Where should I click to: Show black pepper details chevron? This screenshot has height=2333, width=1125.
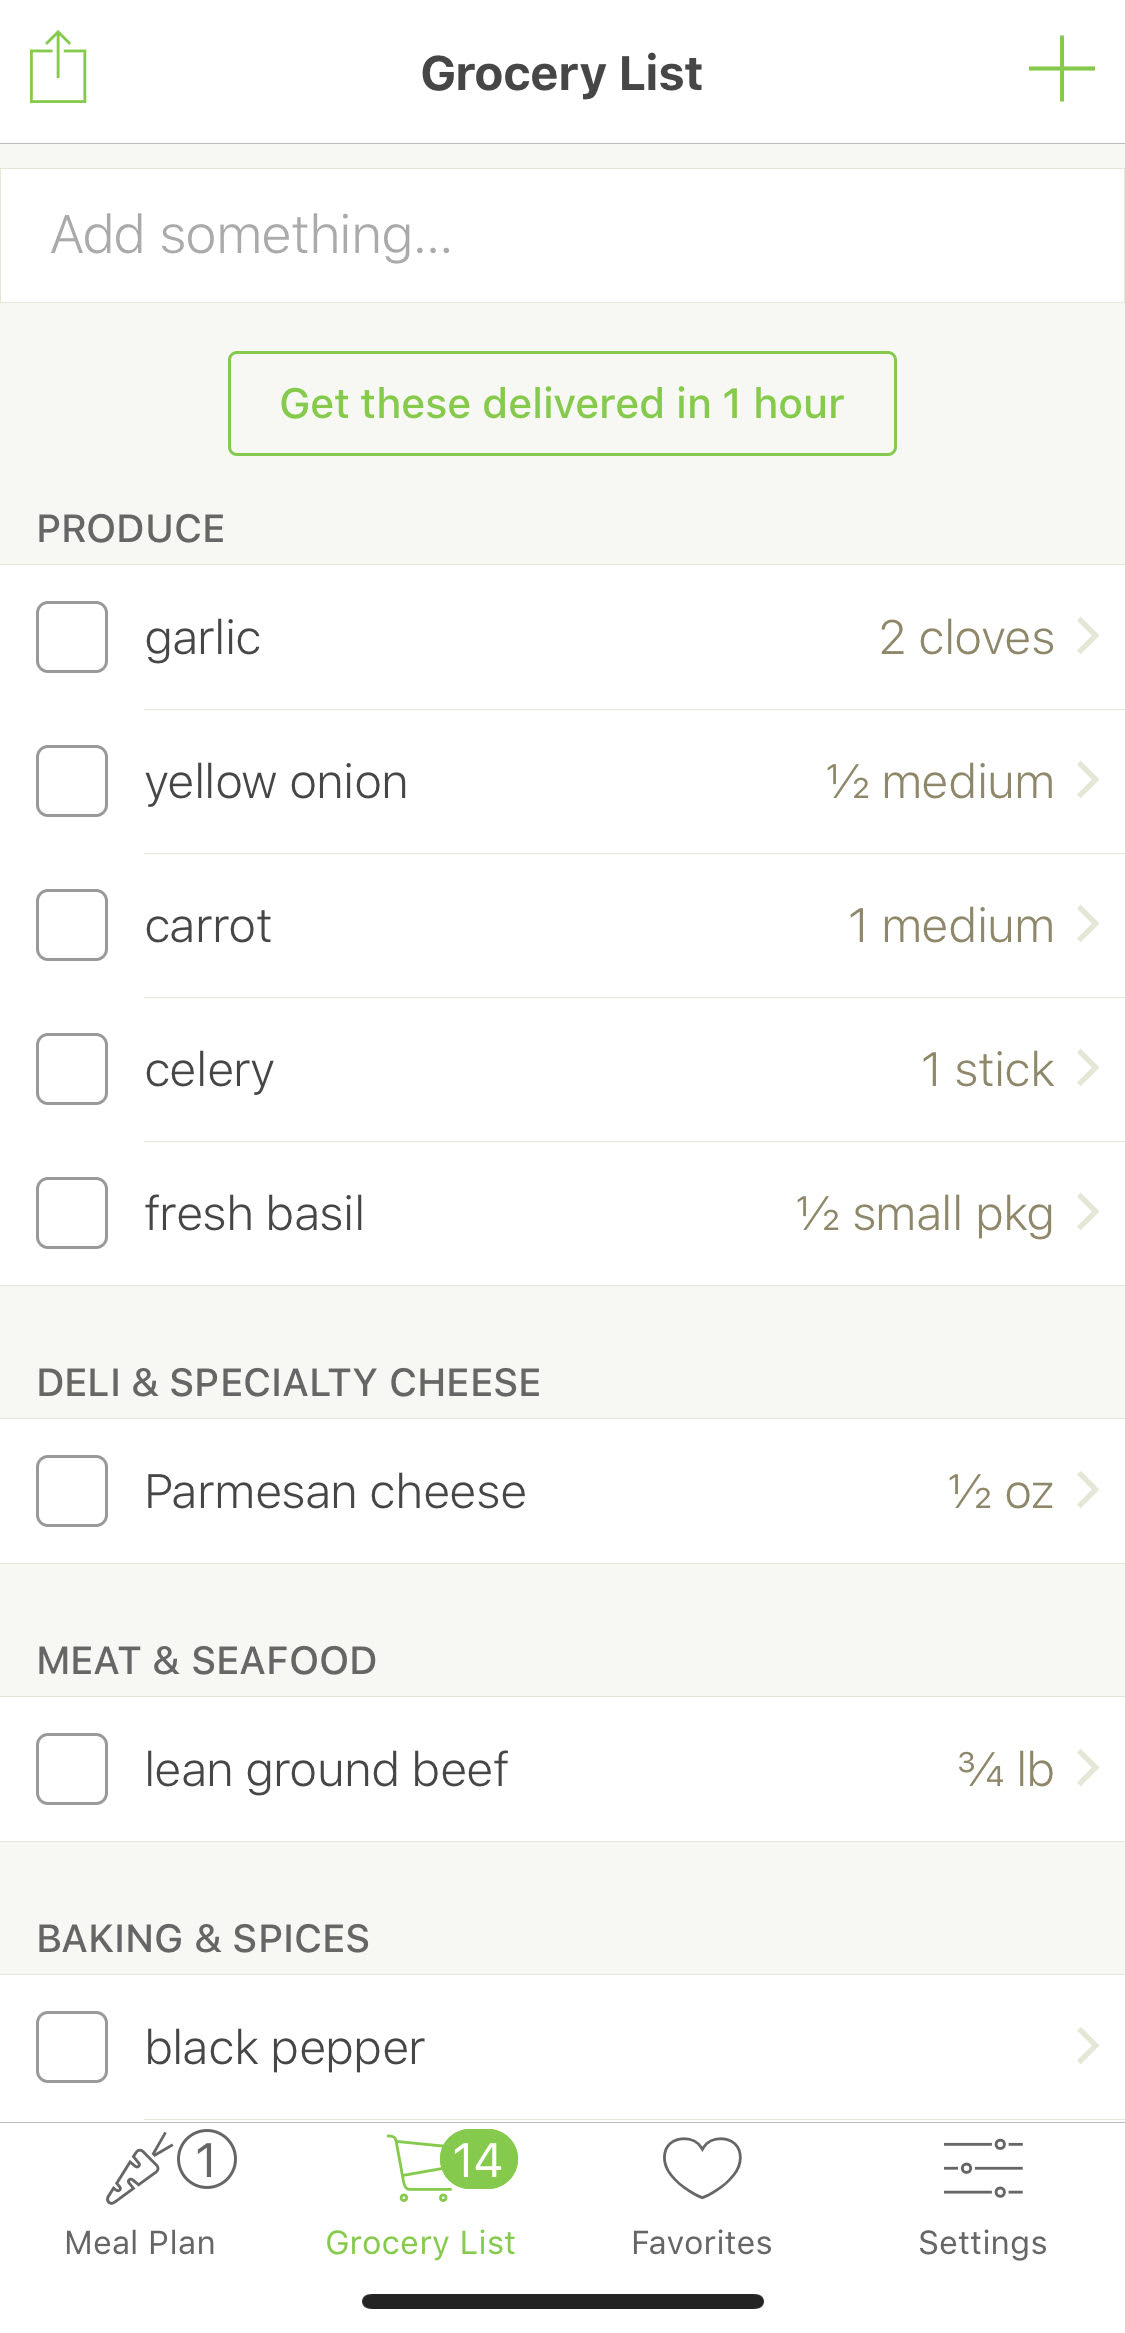[1088, 2046]
